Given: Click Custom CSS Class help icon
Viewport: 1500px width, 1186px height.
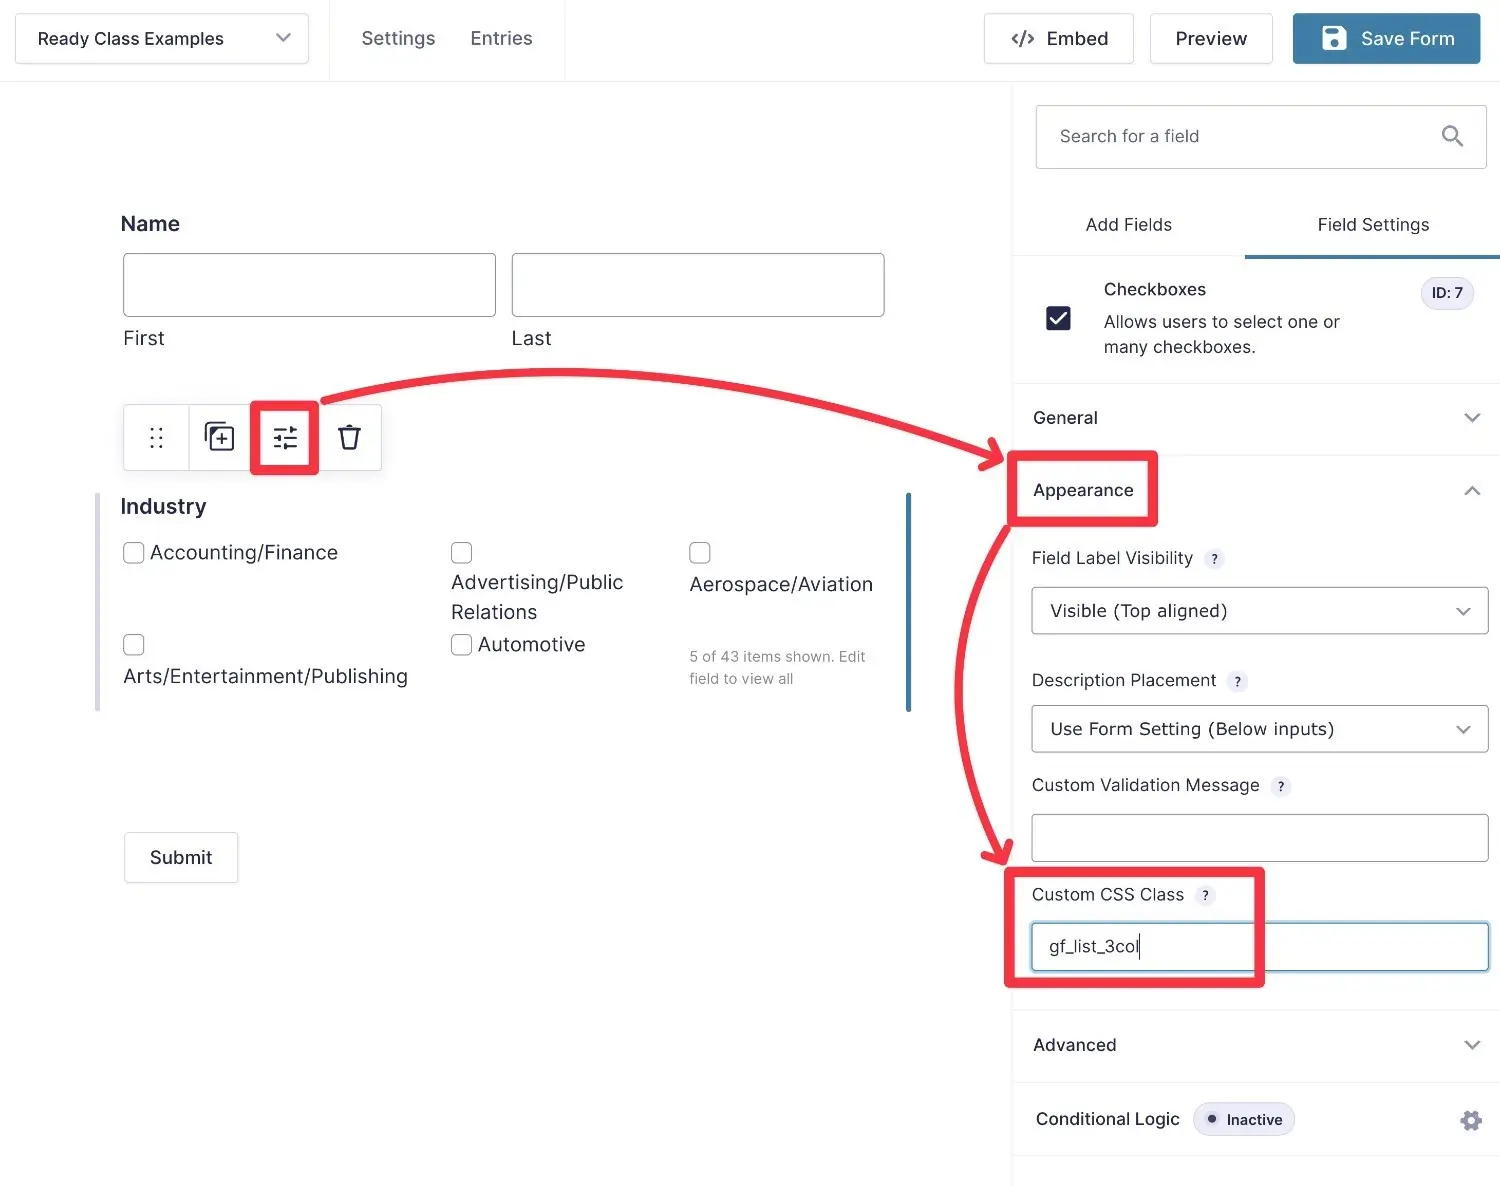Looking at the screenshot, I should [x=1205, y=895].
